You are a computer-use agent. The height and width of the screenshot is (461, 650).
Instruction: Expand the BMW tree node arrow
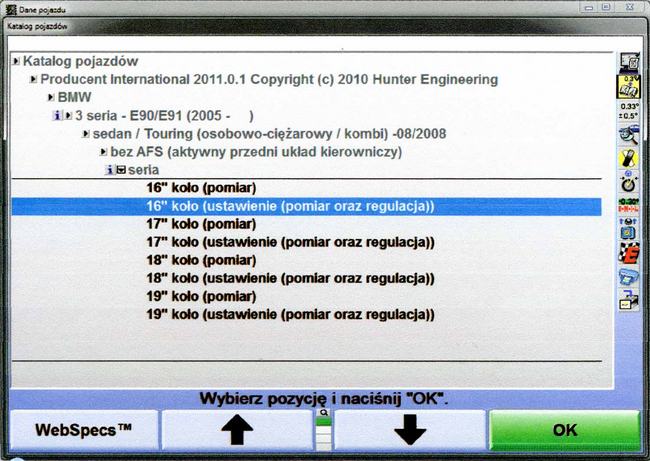[x=51, y=98]
